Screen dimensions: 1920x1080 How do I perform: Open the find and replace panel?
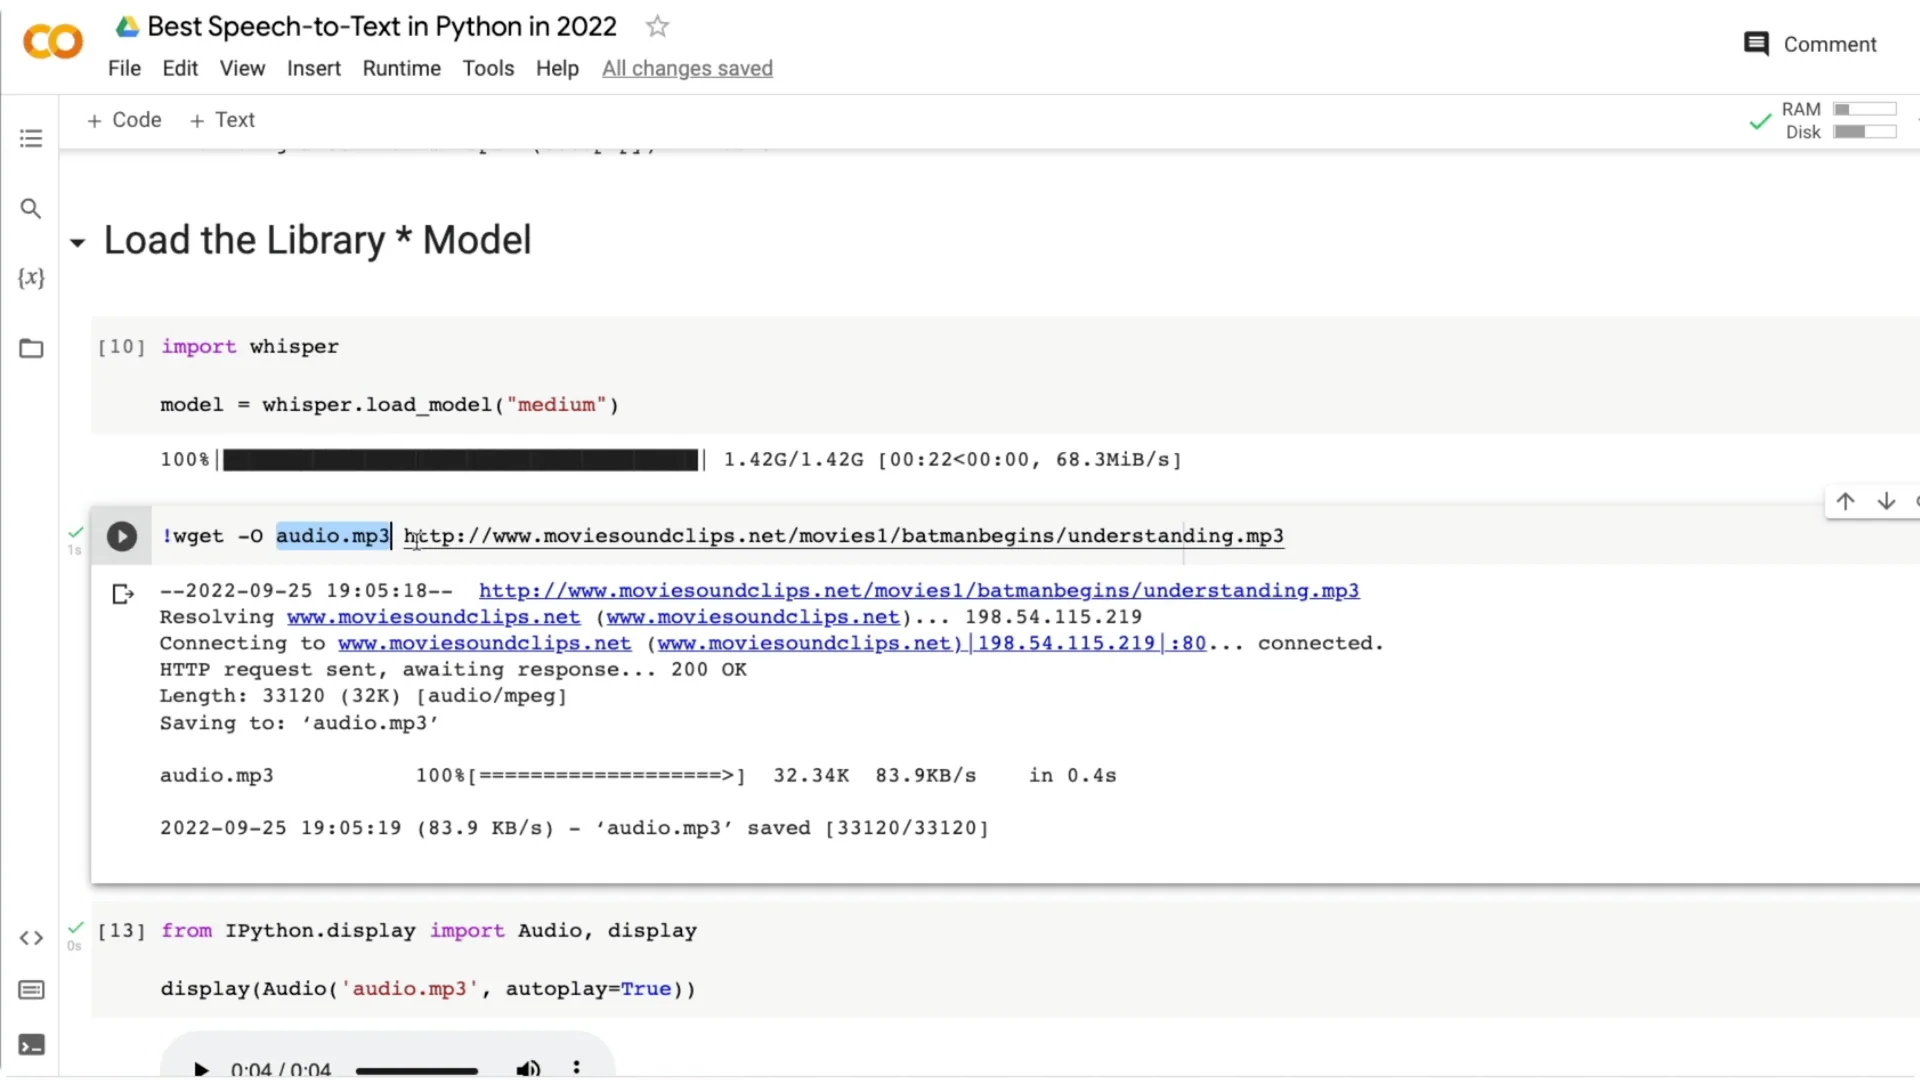point(31,208)
